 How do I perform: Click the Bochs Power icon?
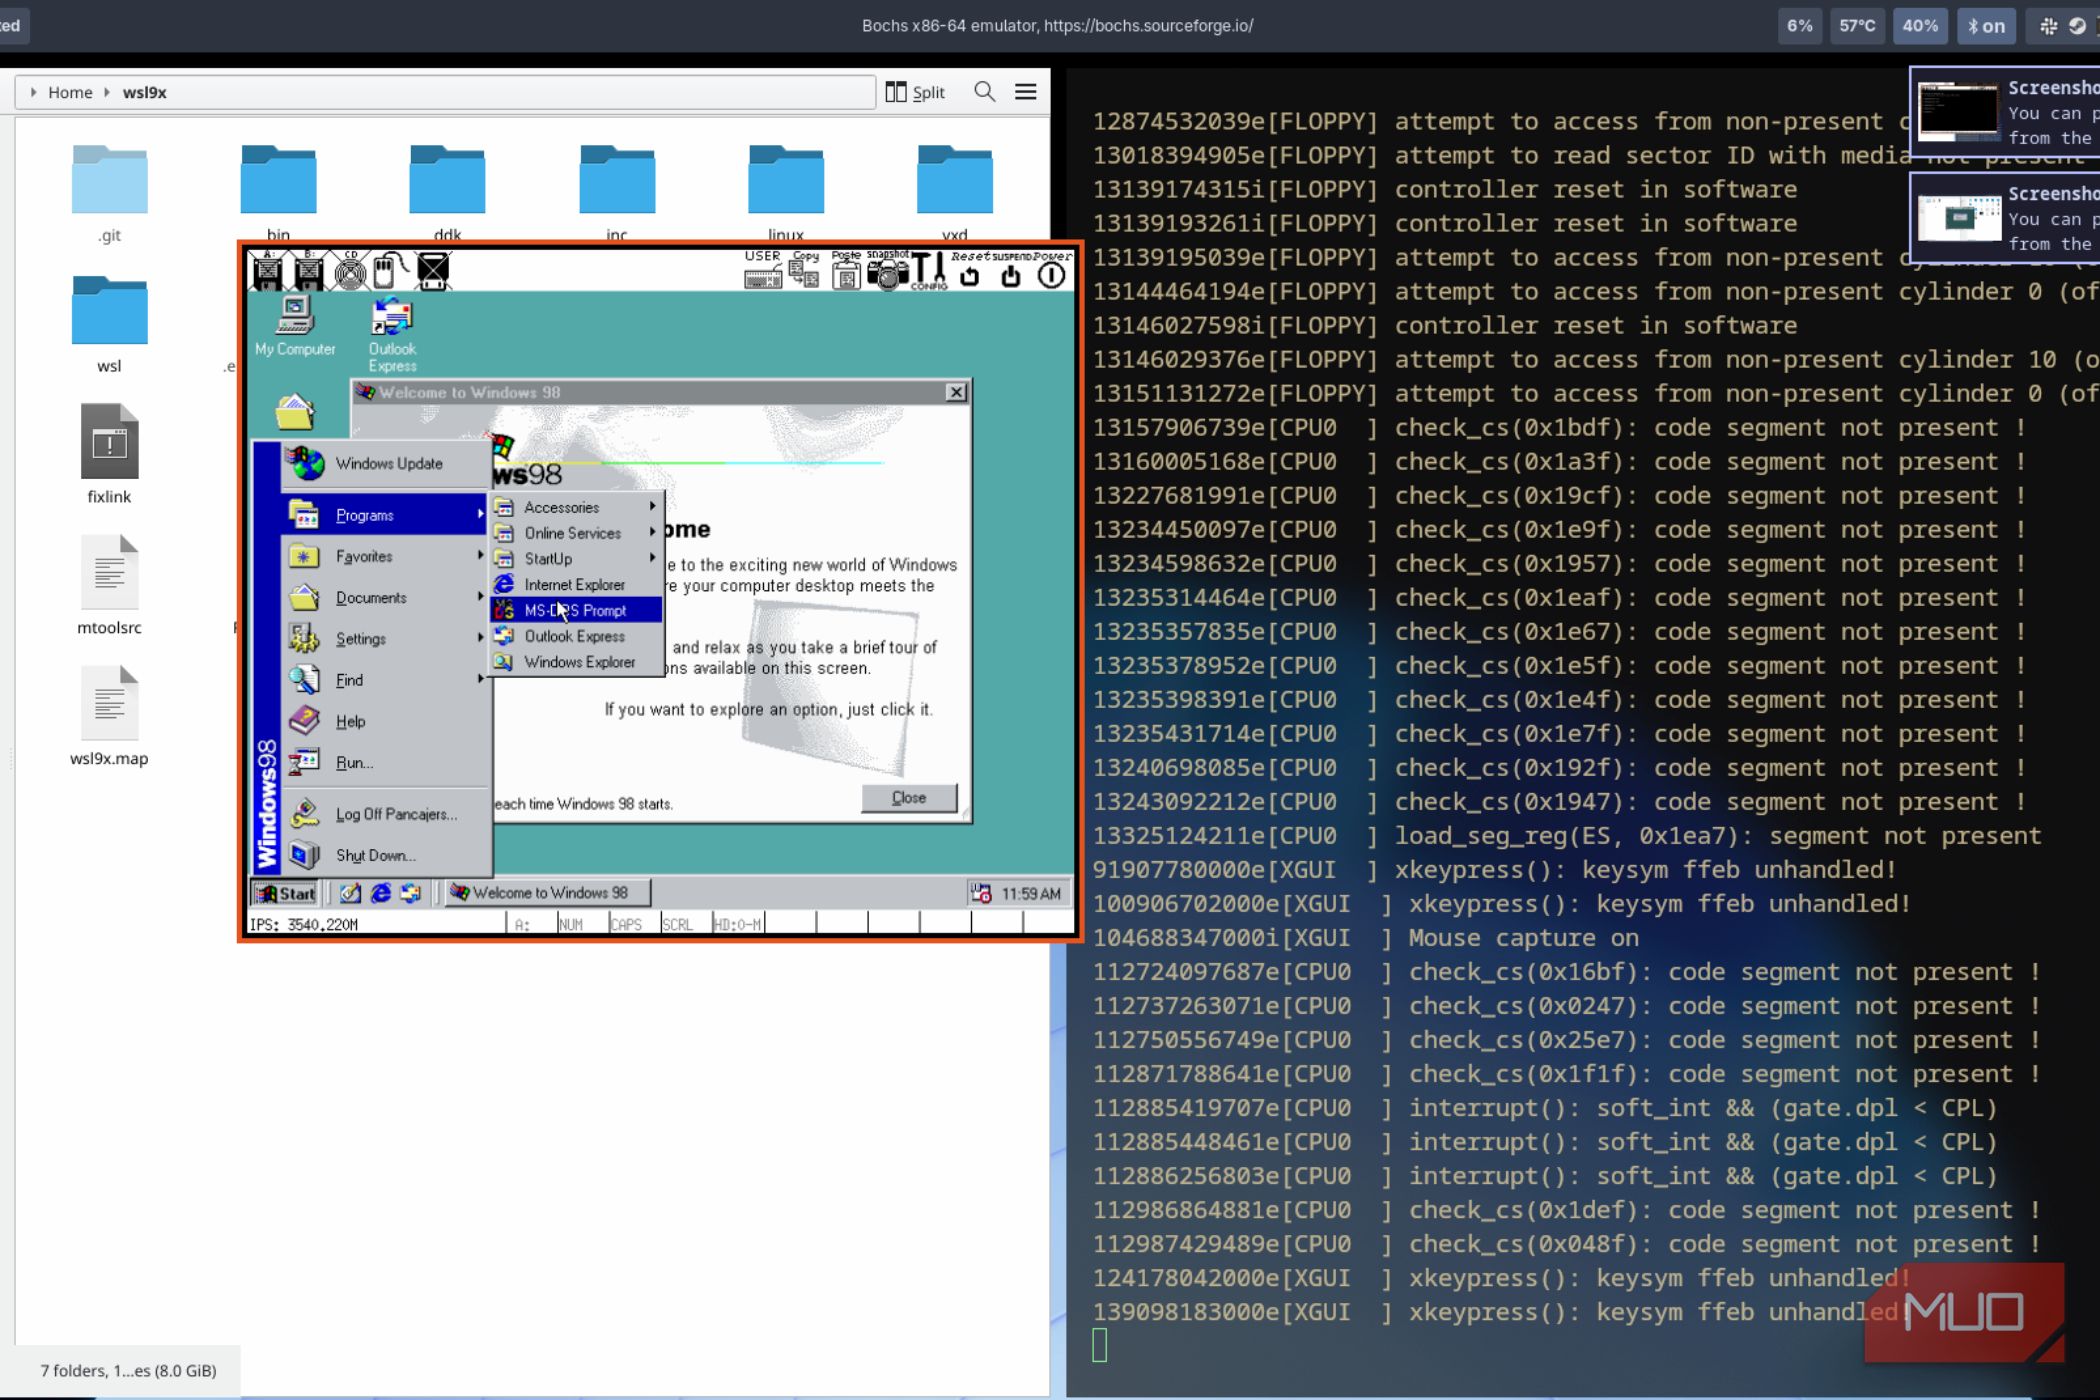pyautogui.click(x=1051, y=270)
